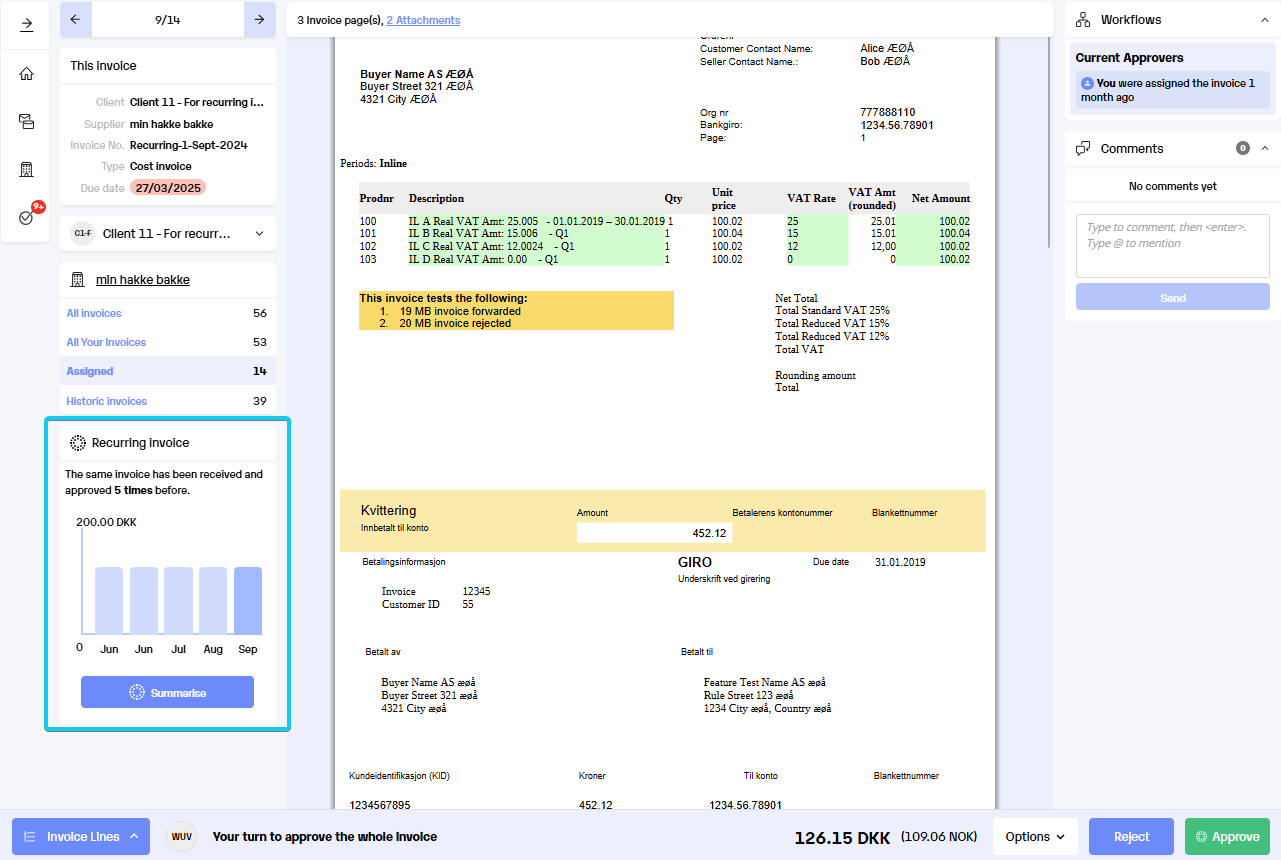Click the 9/14 invoice counter
The height and width of the screenshot is (860, 1281).
click(168, 19)
